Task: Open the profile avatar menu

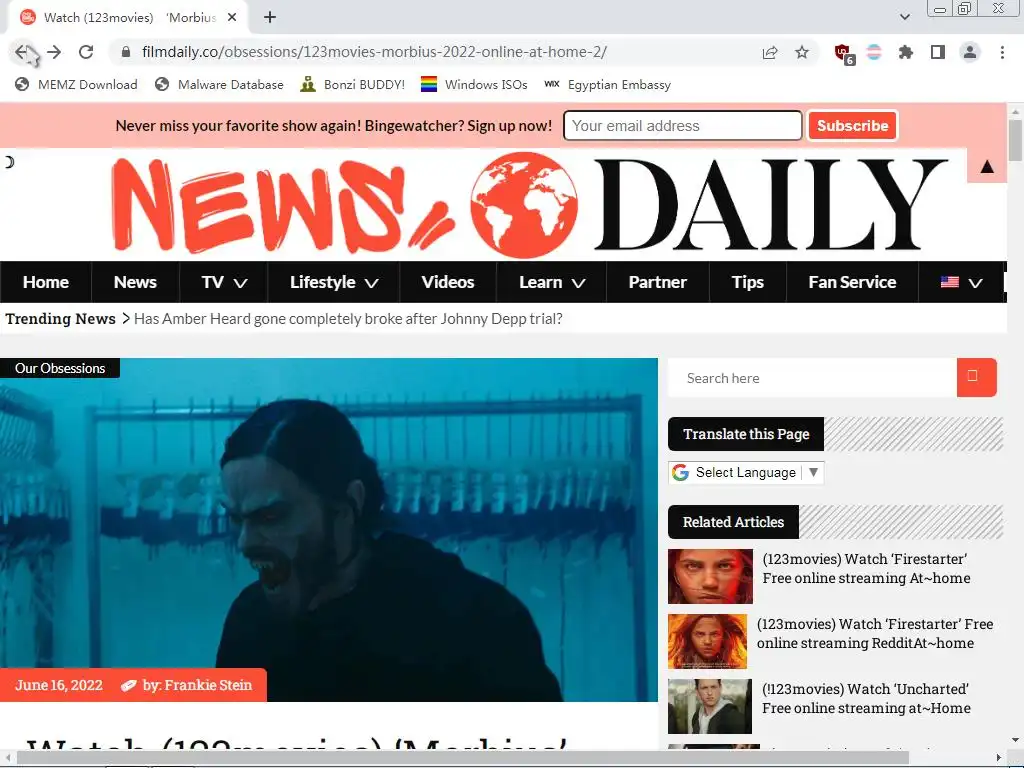Action: [970, 52]
